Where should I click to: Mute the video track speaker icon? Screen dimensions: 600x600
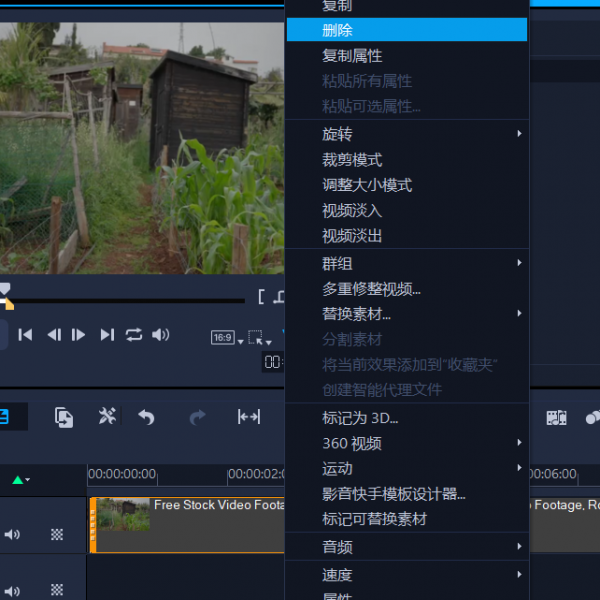click(12, 534)
